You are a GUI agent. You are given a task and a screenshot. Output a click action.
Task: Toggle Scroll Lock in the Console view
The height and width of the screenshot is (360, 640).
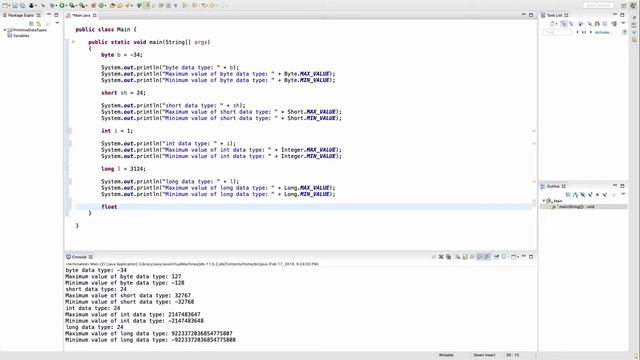465,257
